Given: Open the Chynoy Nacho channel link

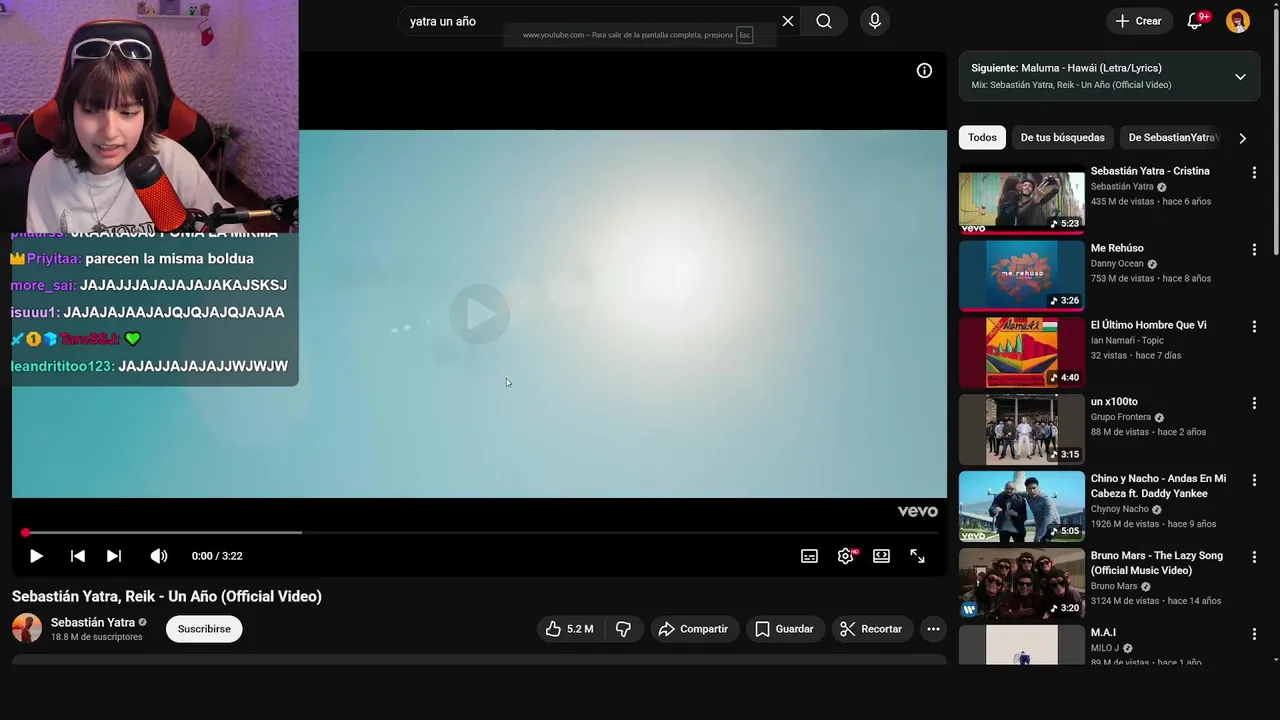Looking at the screenshot, I should (1120, 509).
